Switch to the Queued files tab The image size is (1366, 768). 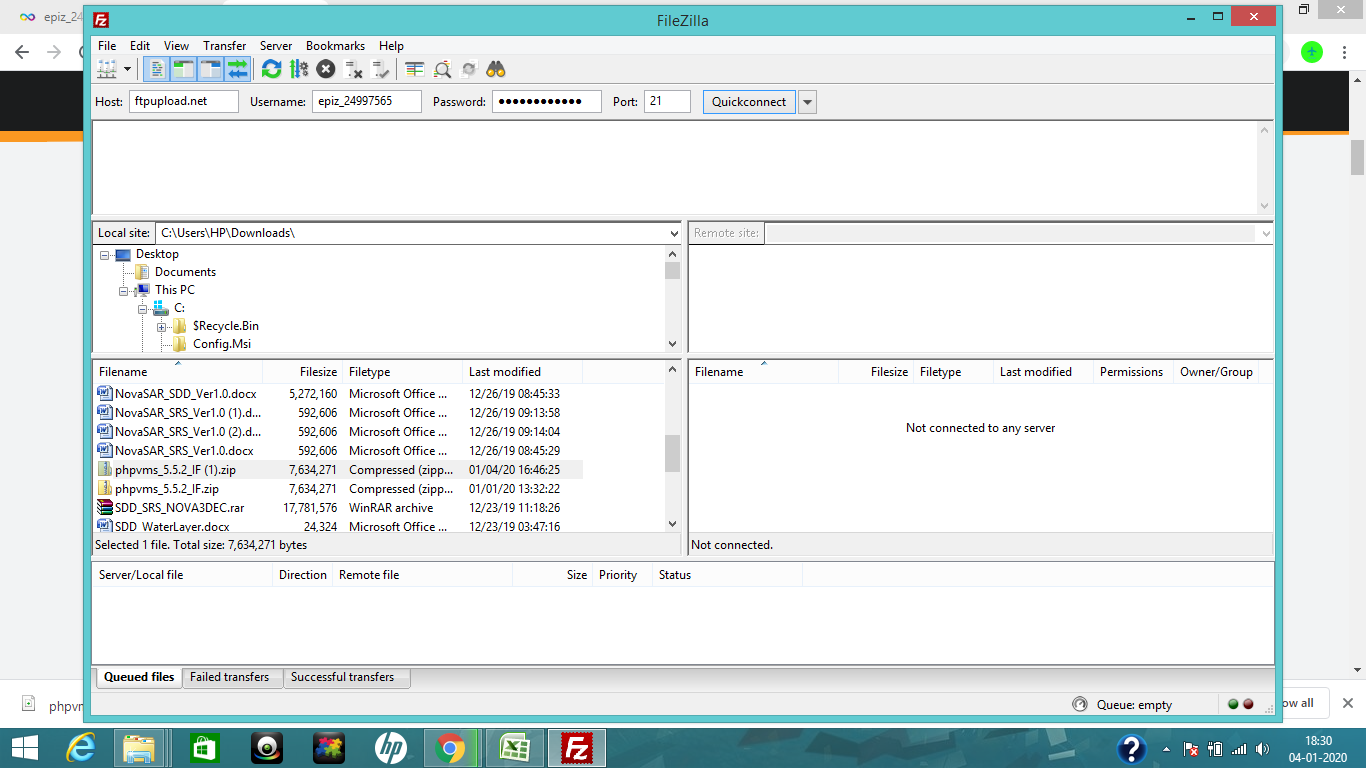pyautogui.click(x=139, y=677)
